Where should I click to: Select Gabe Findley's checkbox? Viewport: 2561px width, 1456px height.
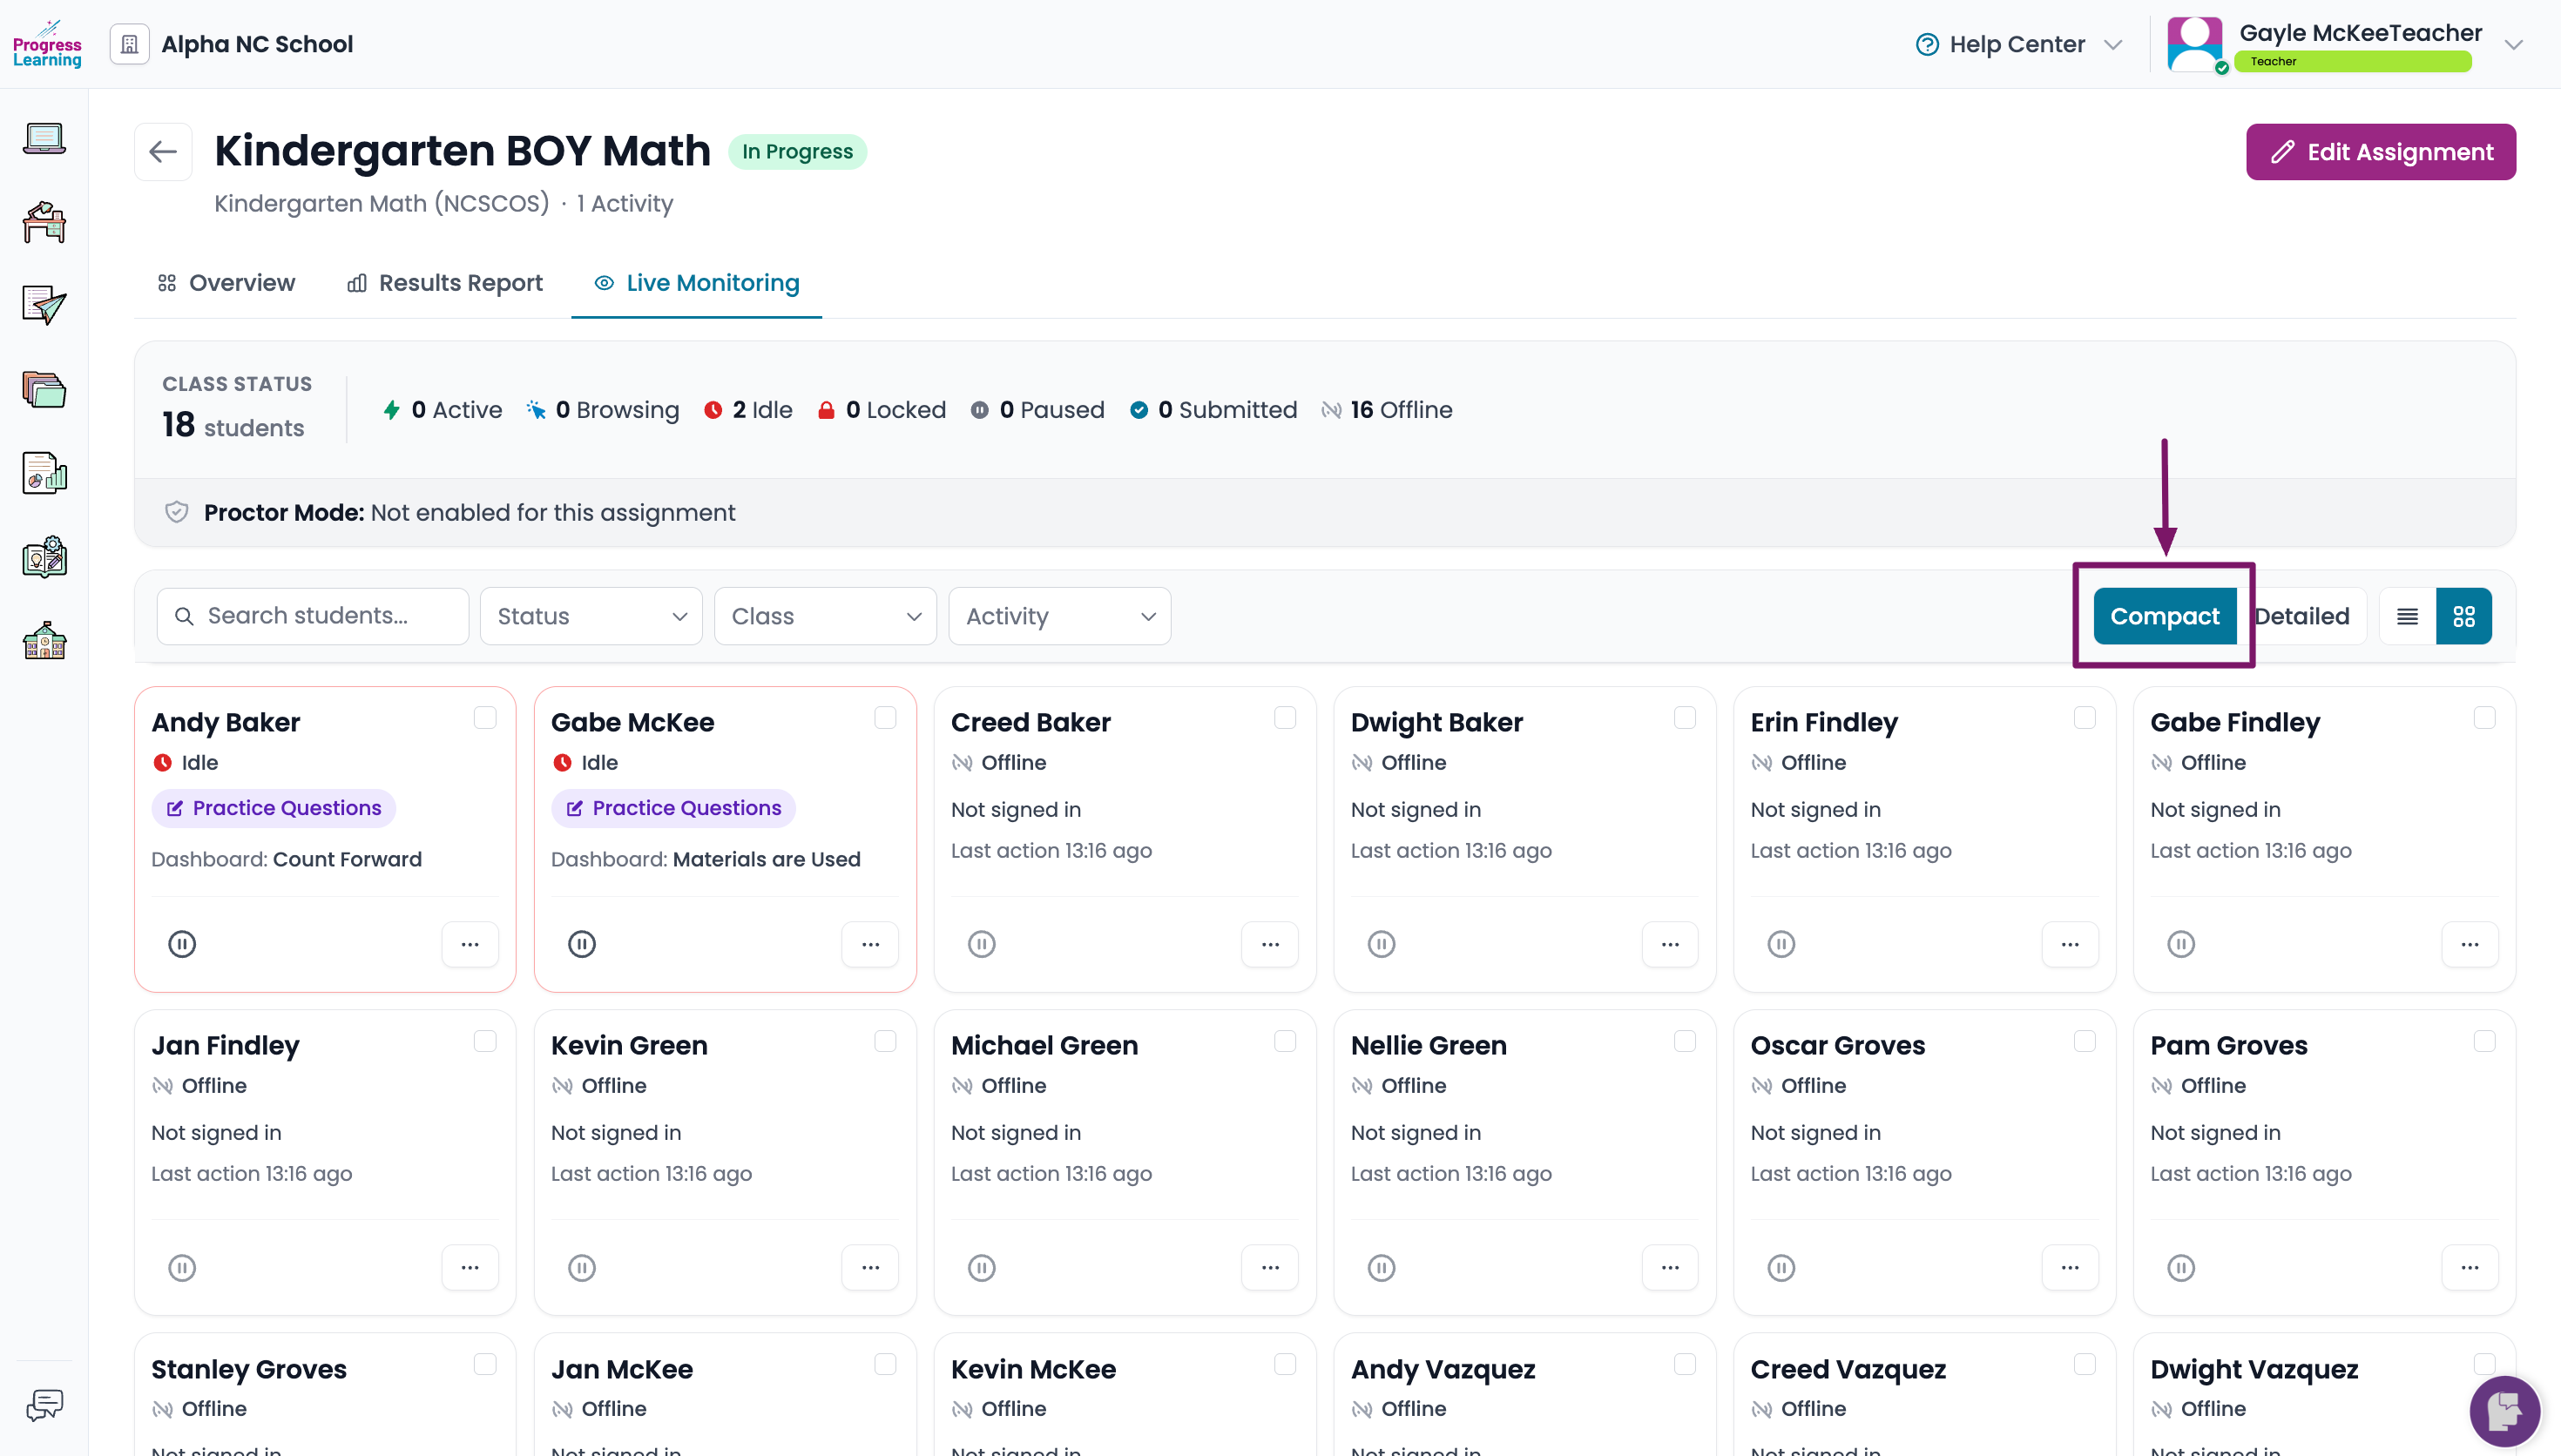click(2485, 718)
